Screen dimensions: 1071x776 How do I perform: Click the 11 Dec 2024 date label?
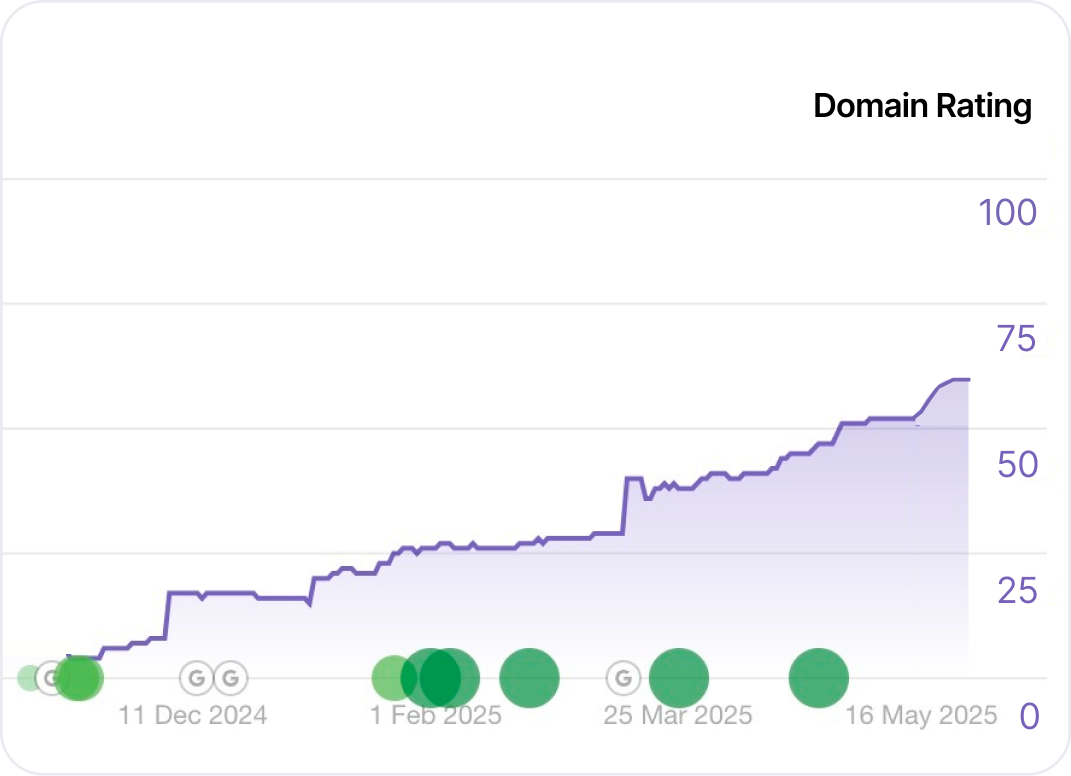(x=193, y=715)
